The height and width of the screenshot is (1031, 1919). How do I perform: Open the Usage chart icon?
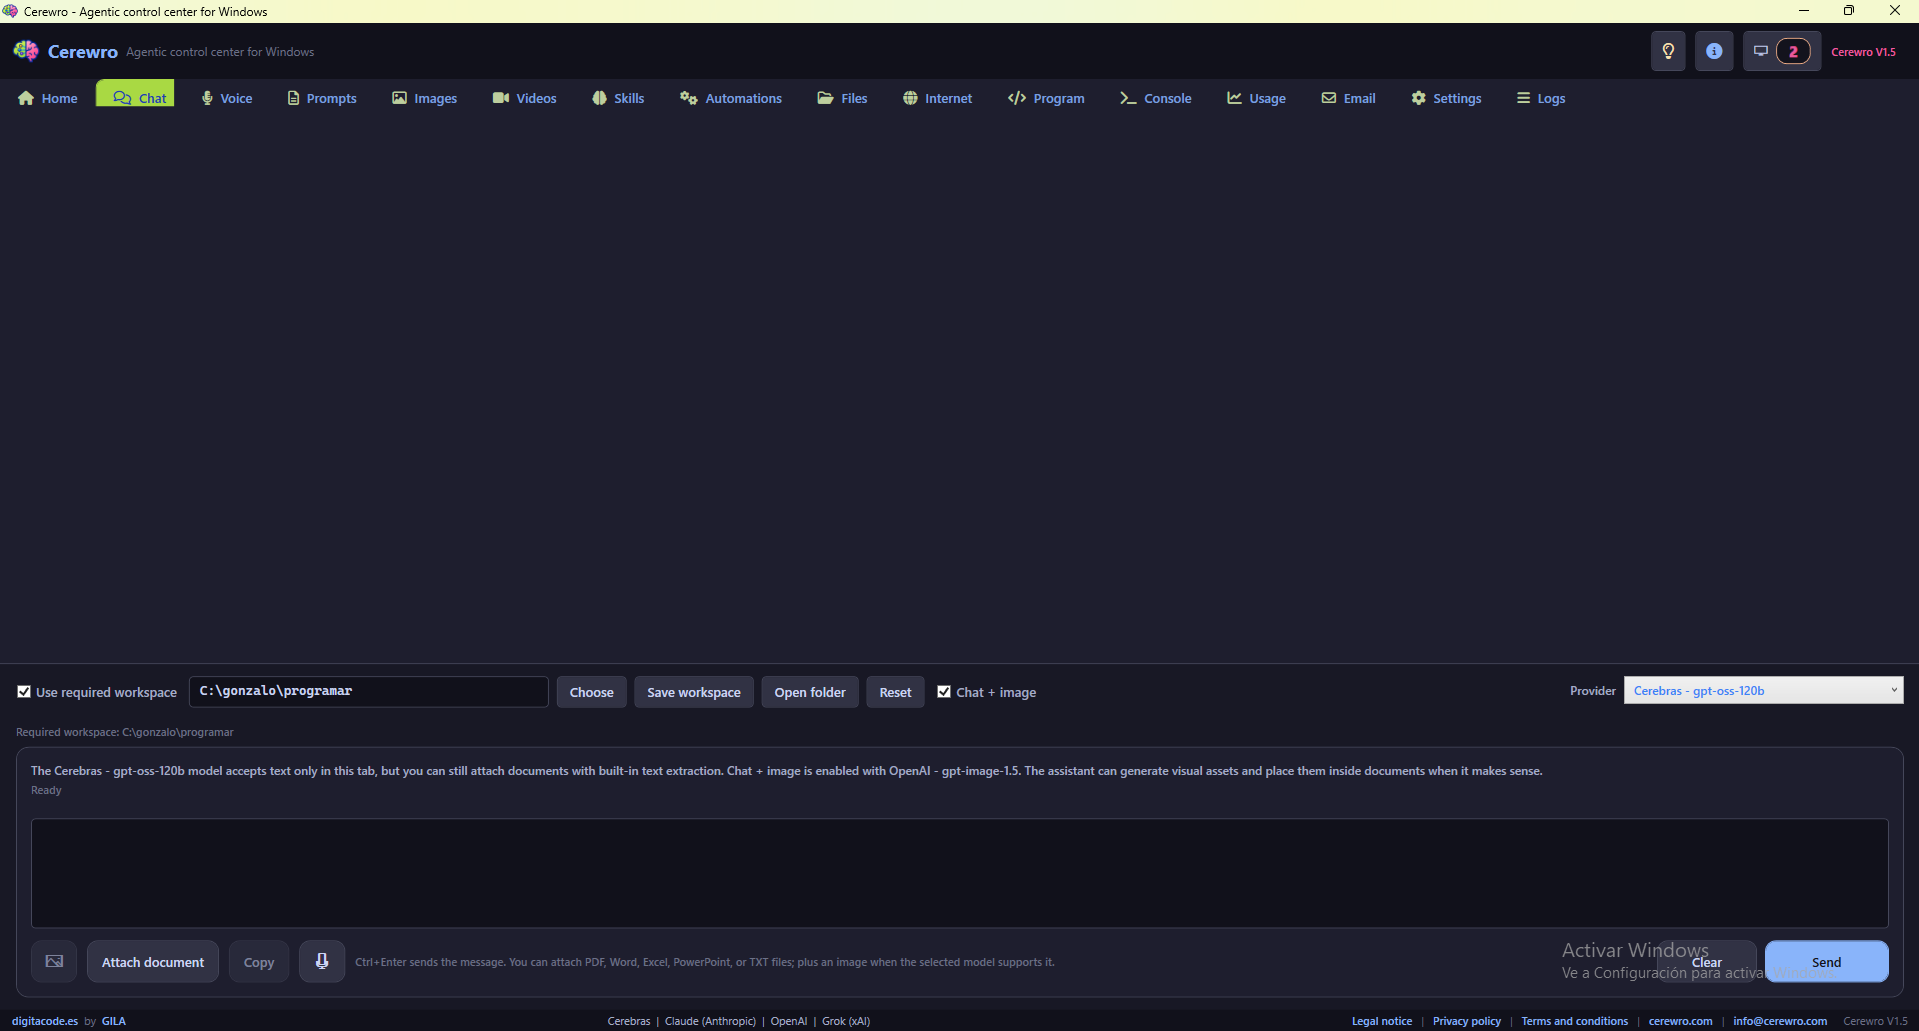1234,98
